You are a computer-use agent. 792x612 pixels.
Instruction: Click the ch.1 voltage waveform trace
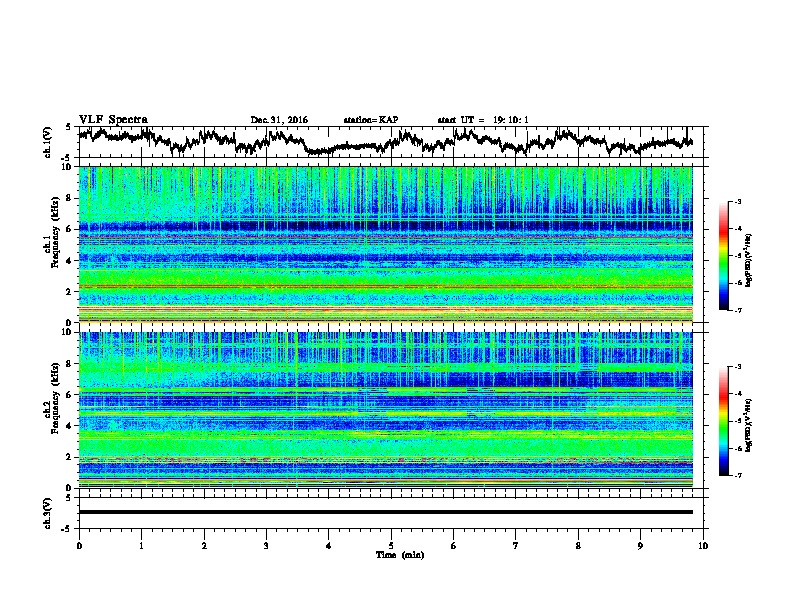point(385,141)
